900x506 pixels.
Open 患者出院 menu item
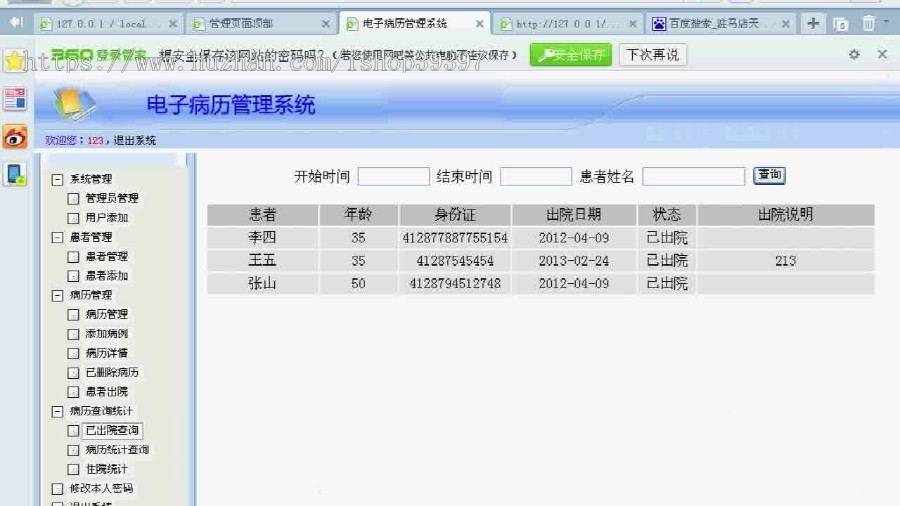[x=107, y=392]
